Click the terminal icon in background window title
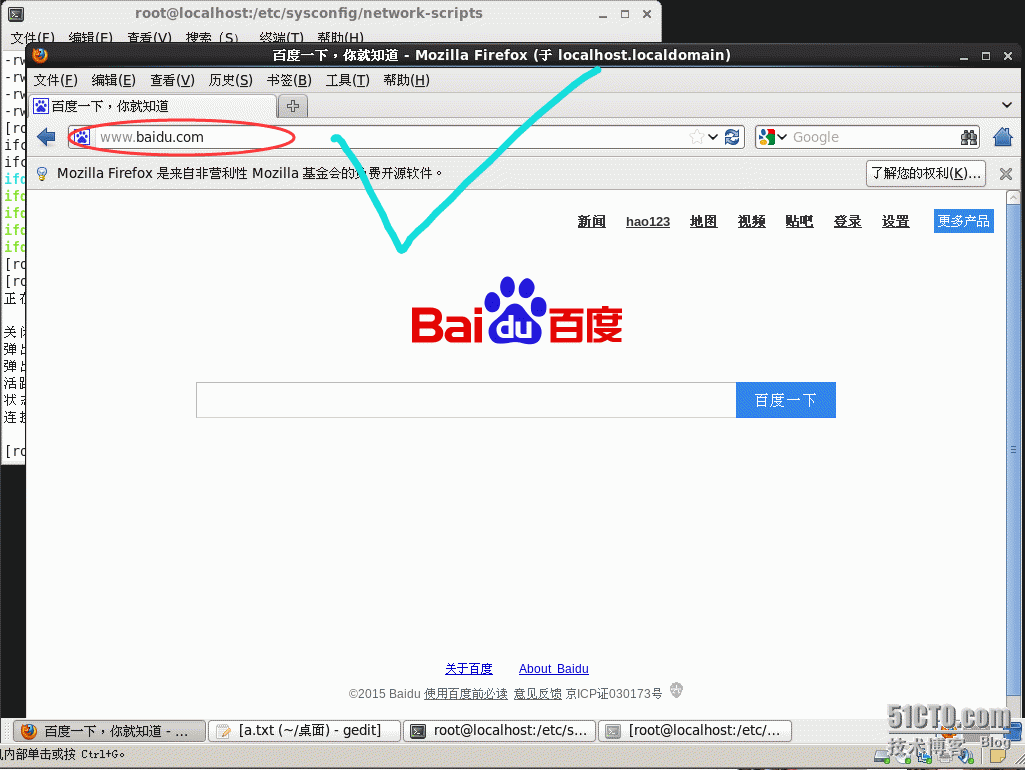 click(16, 13)
